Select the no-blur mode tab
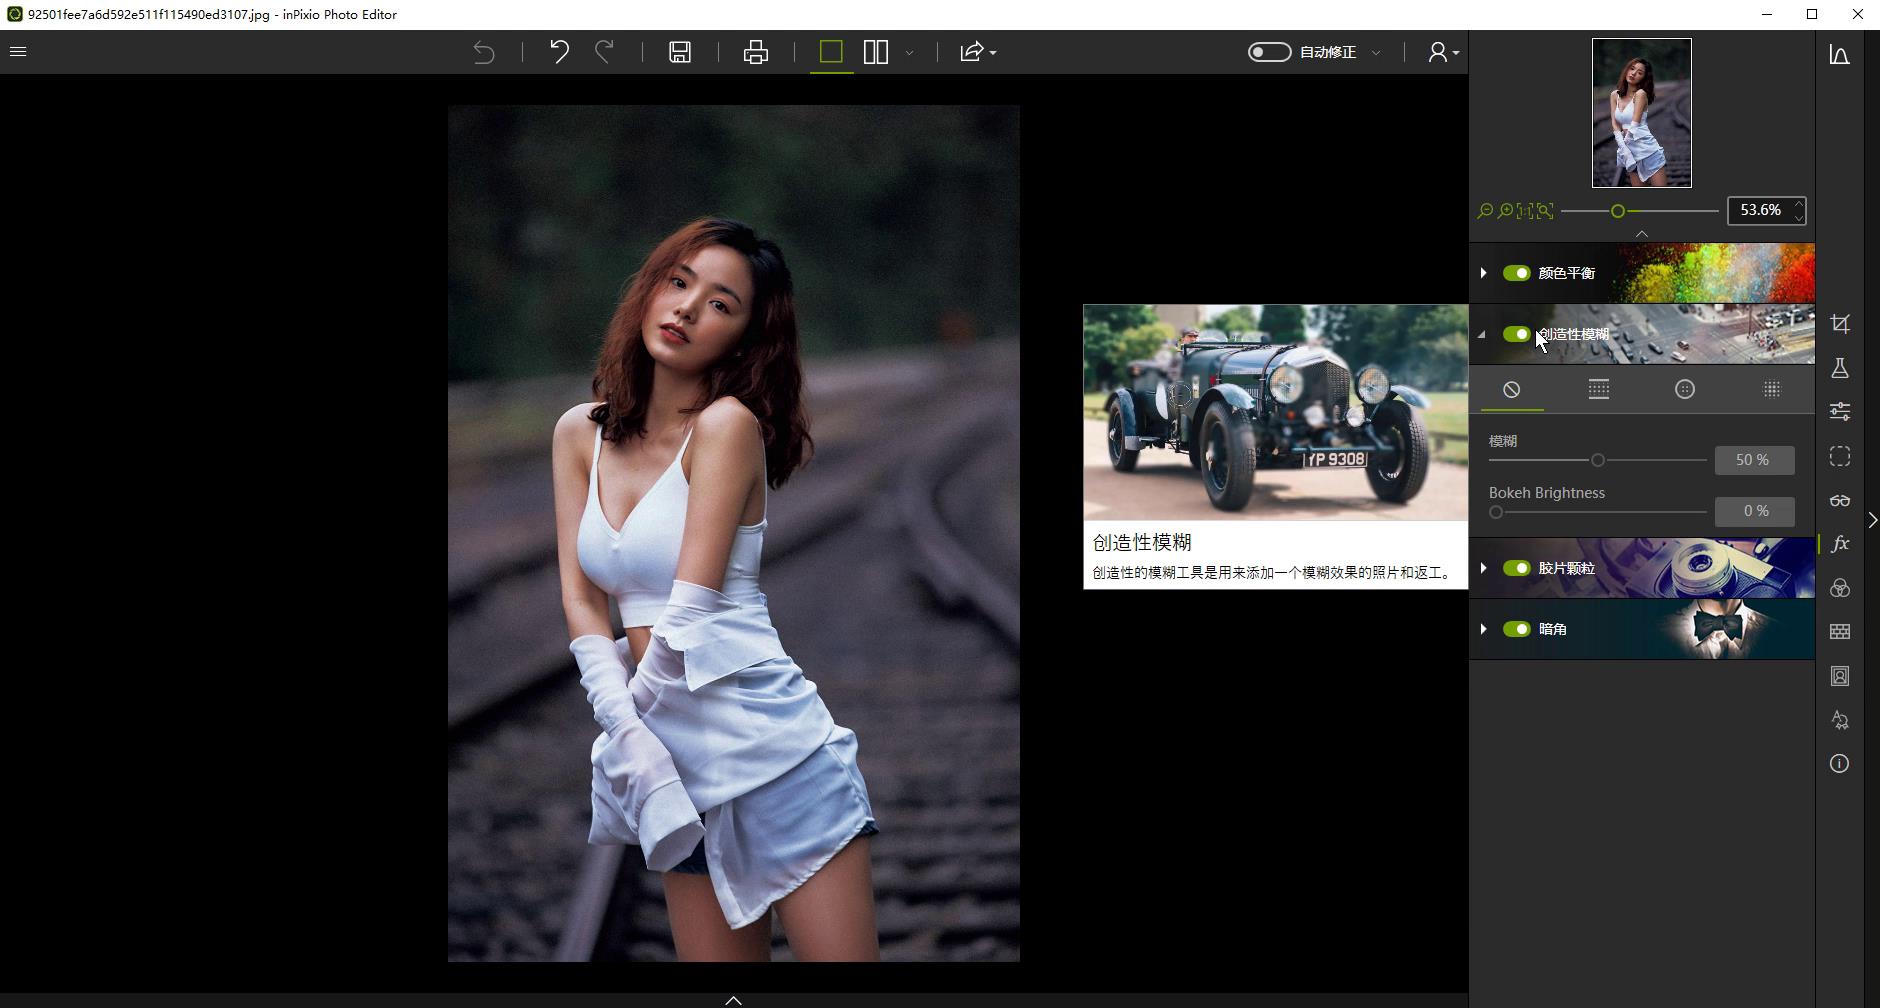 [1512, 390]
